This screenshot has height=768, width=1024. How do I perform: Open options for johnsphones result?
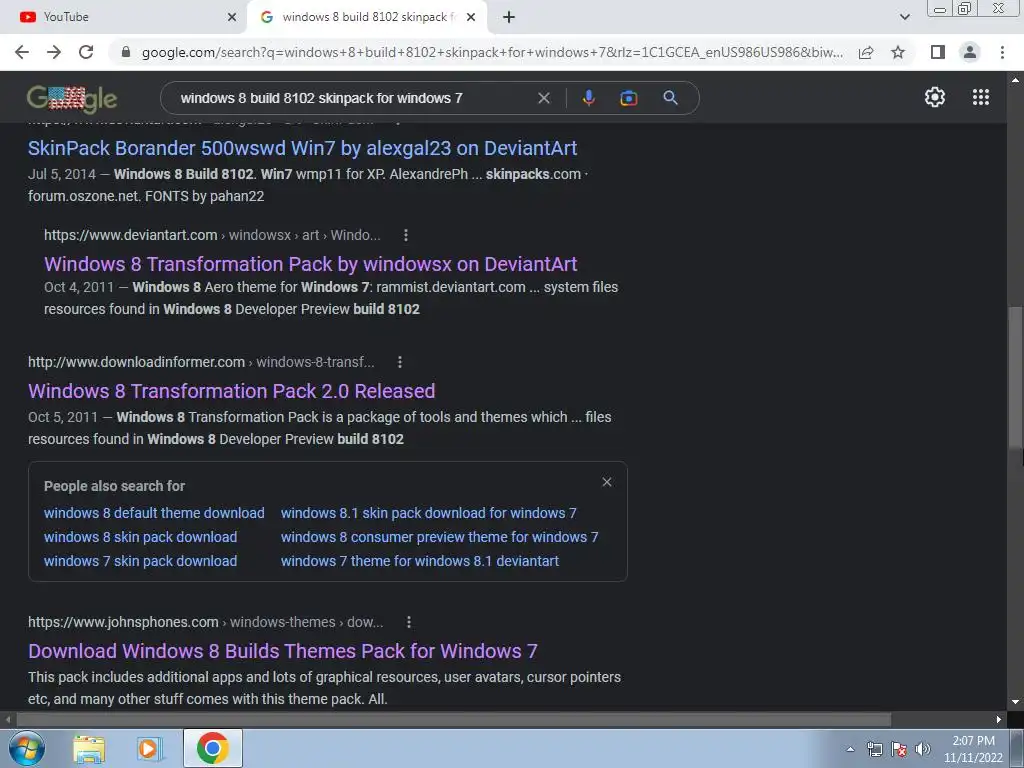tap(409, 622)
